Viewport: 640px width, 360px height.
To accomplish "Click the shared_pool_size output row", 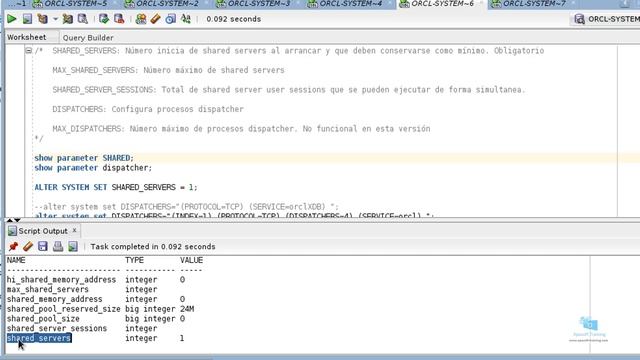I will tap(96, 319).
